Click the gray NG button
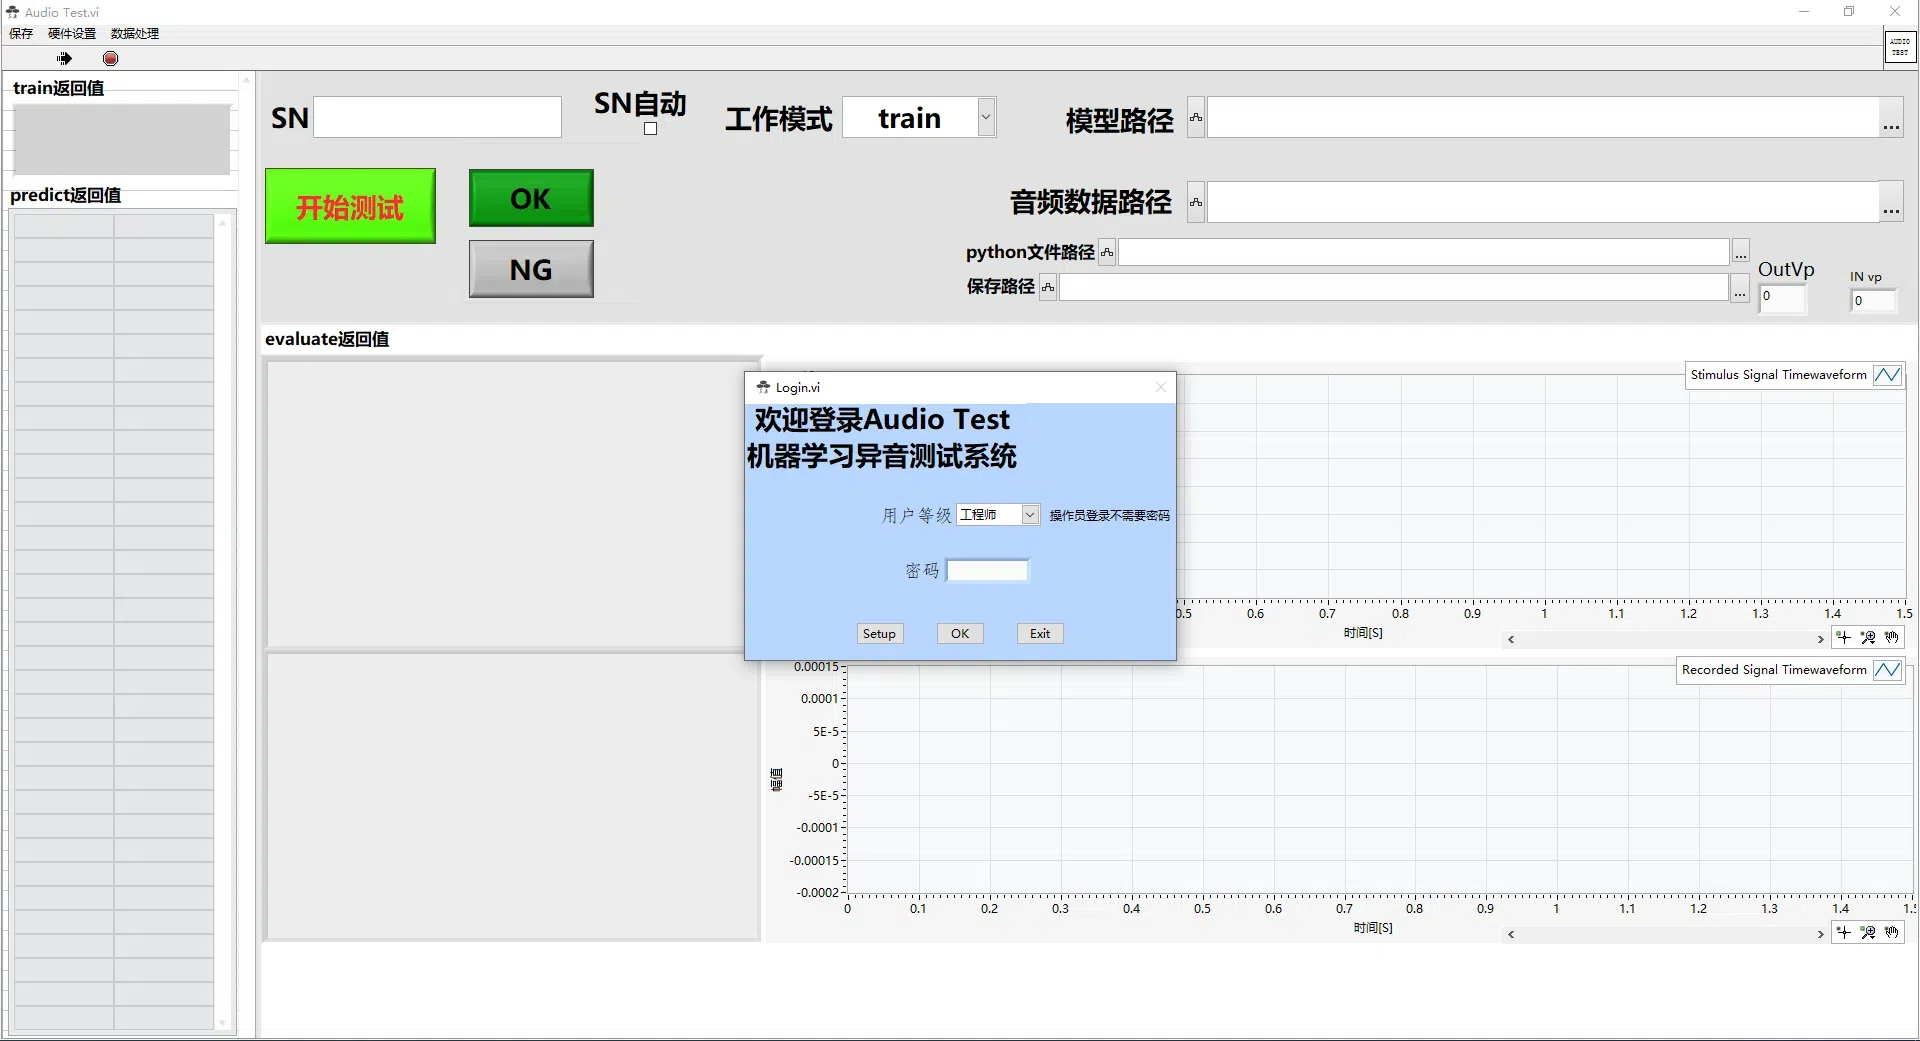1920x1041 pixels. [531, 269]
